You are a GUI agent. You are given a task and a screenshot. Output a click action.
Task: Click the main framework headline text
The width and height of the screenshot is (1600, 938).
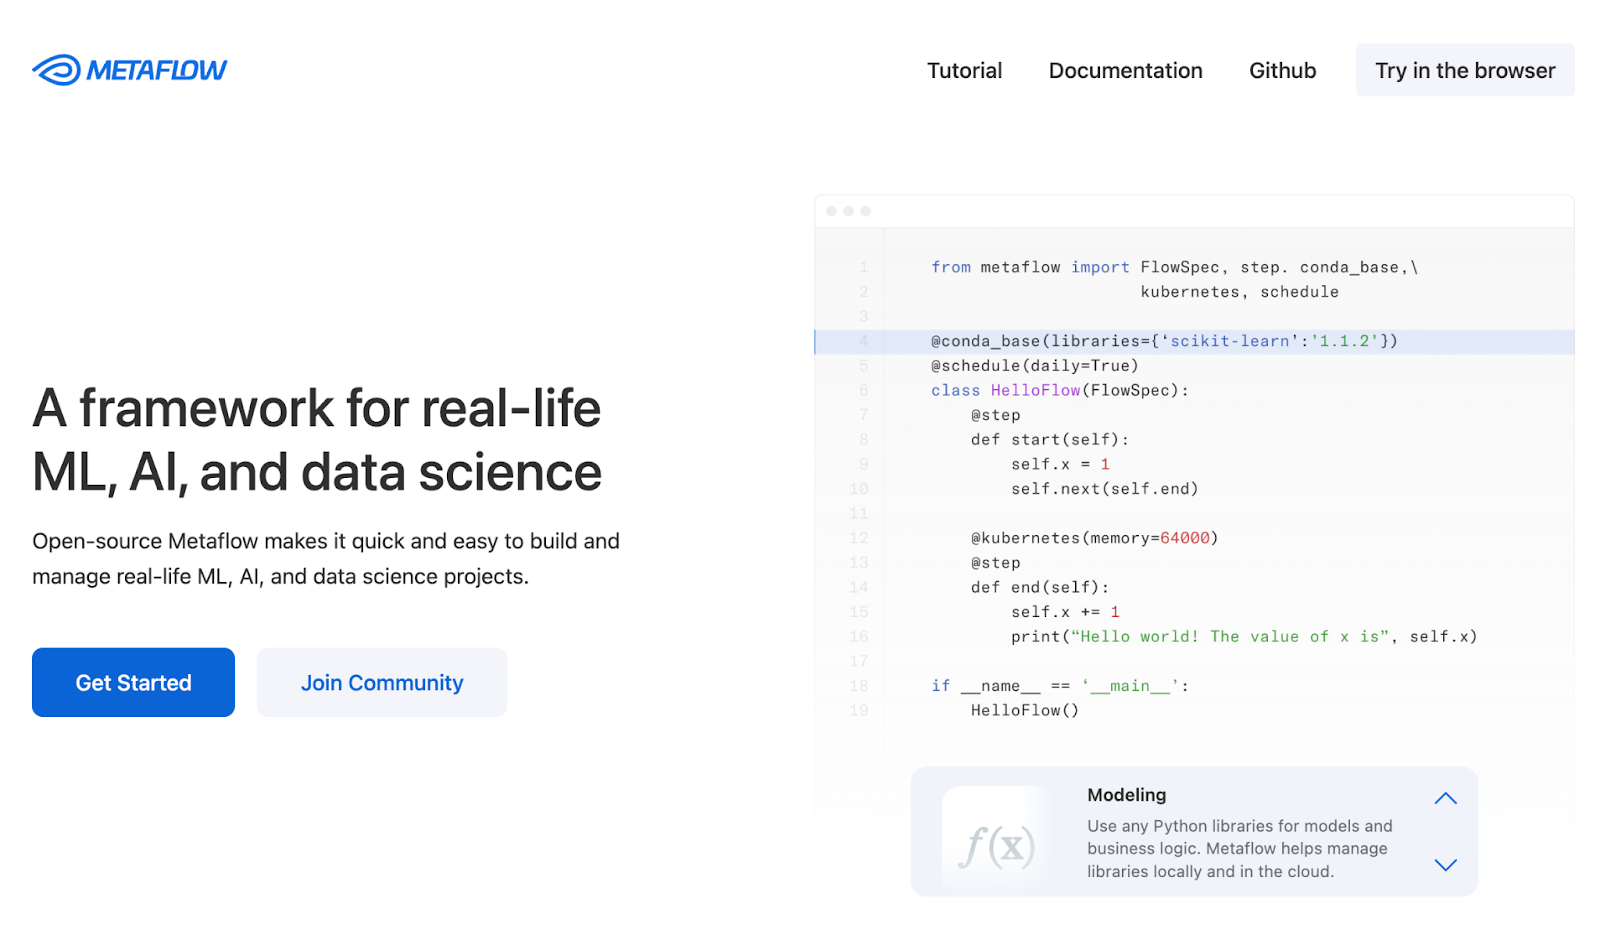point(317,440)
